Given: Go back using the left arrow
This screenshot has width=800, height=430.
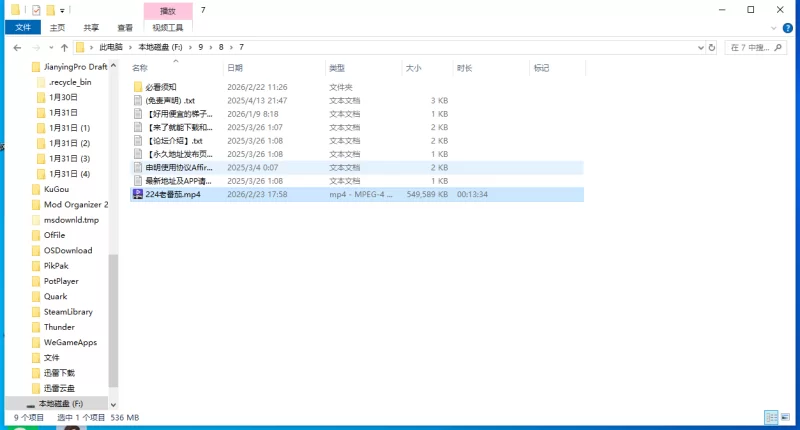Looking at the screenshot, I should pyautogui.click(x=18, y=47).
